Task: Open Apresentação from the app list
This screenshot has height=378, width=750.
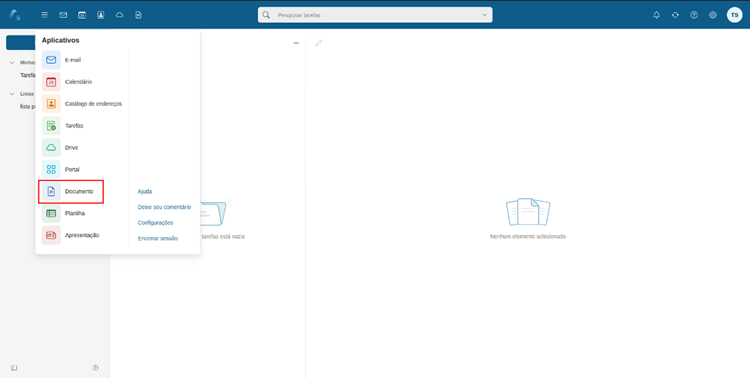Action: (x=71, y=235)
